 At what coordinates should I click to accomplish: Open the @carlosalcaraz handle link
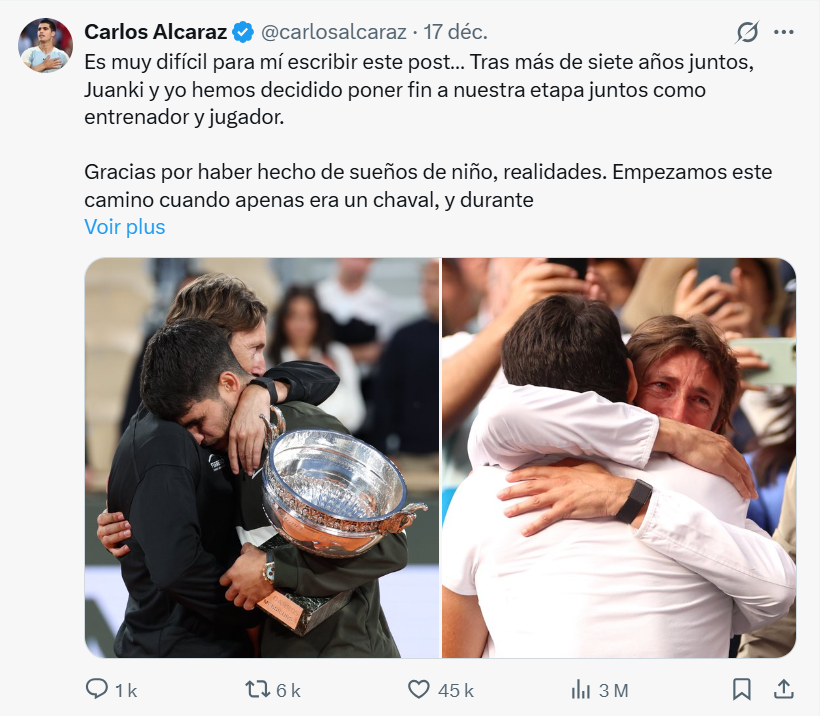point(334,32)
